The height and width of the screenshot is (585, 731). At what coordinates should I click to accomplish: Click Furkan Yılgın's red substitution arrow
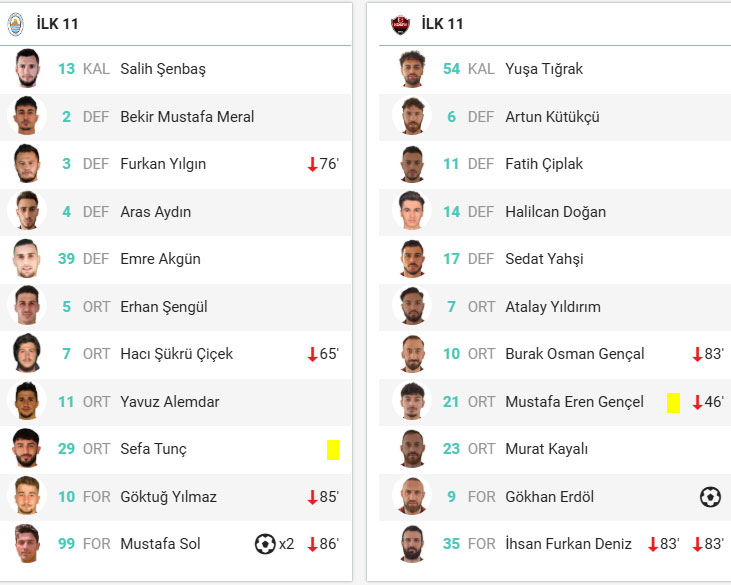312,164
